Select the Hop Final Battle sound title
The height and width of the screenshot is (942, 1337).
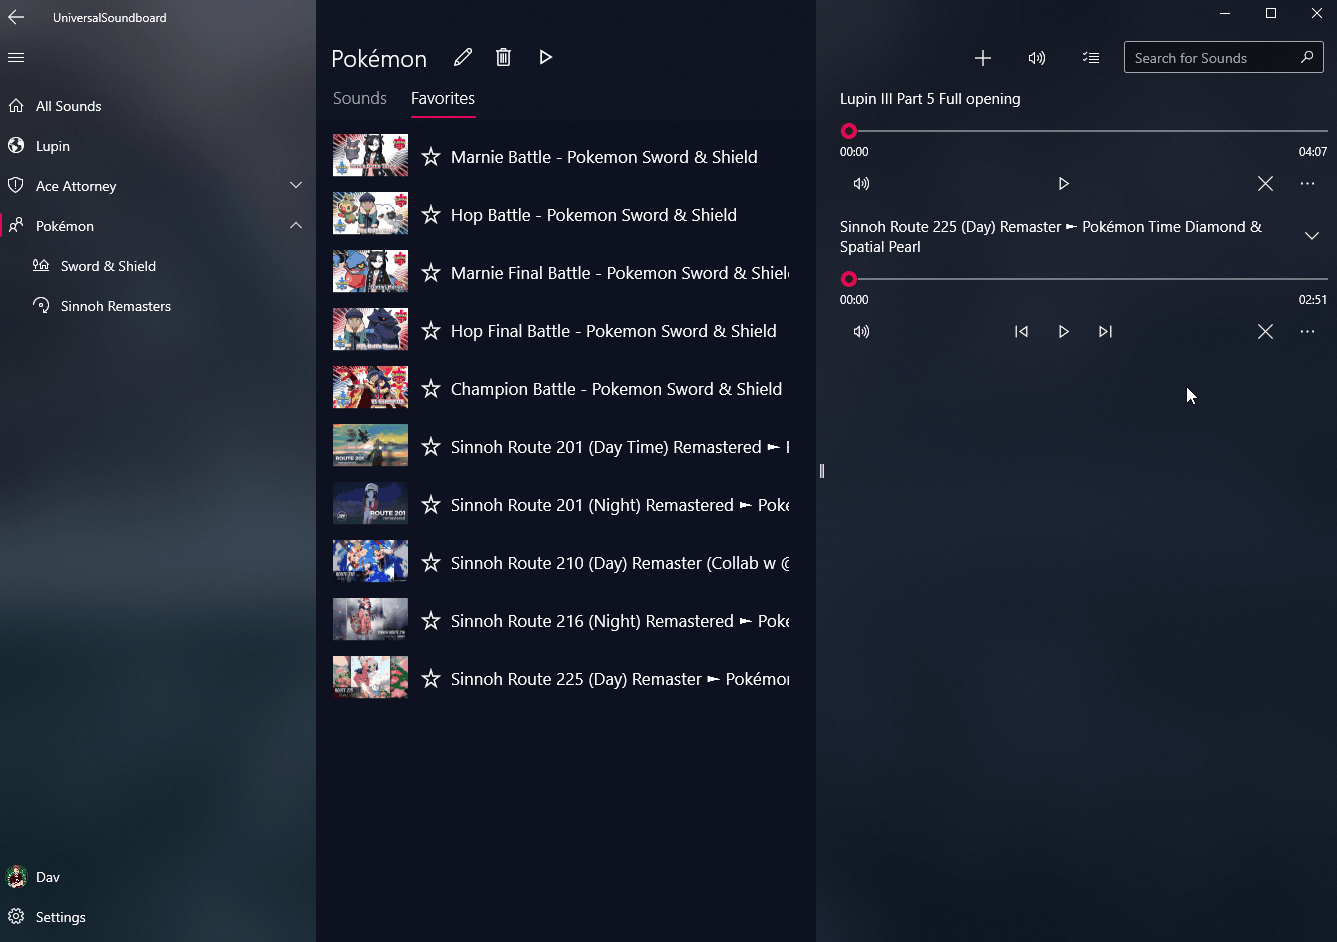pyautogui.click(x=614, y=331)
